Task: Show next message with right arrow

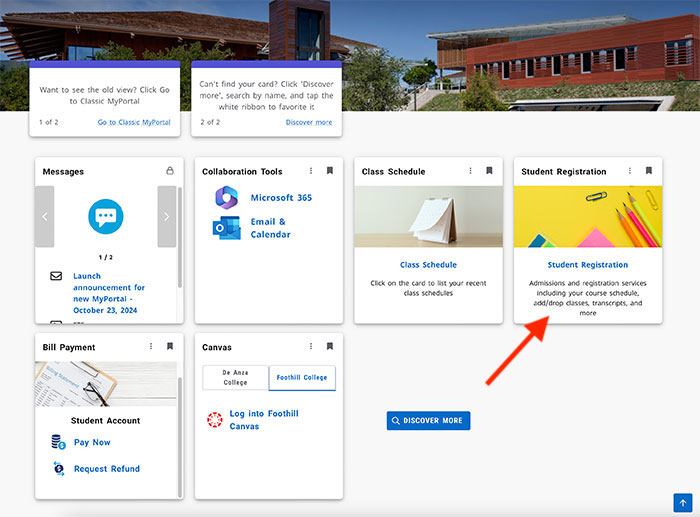Action: 167,216
